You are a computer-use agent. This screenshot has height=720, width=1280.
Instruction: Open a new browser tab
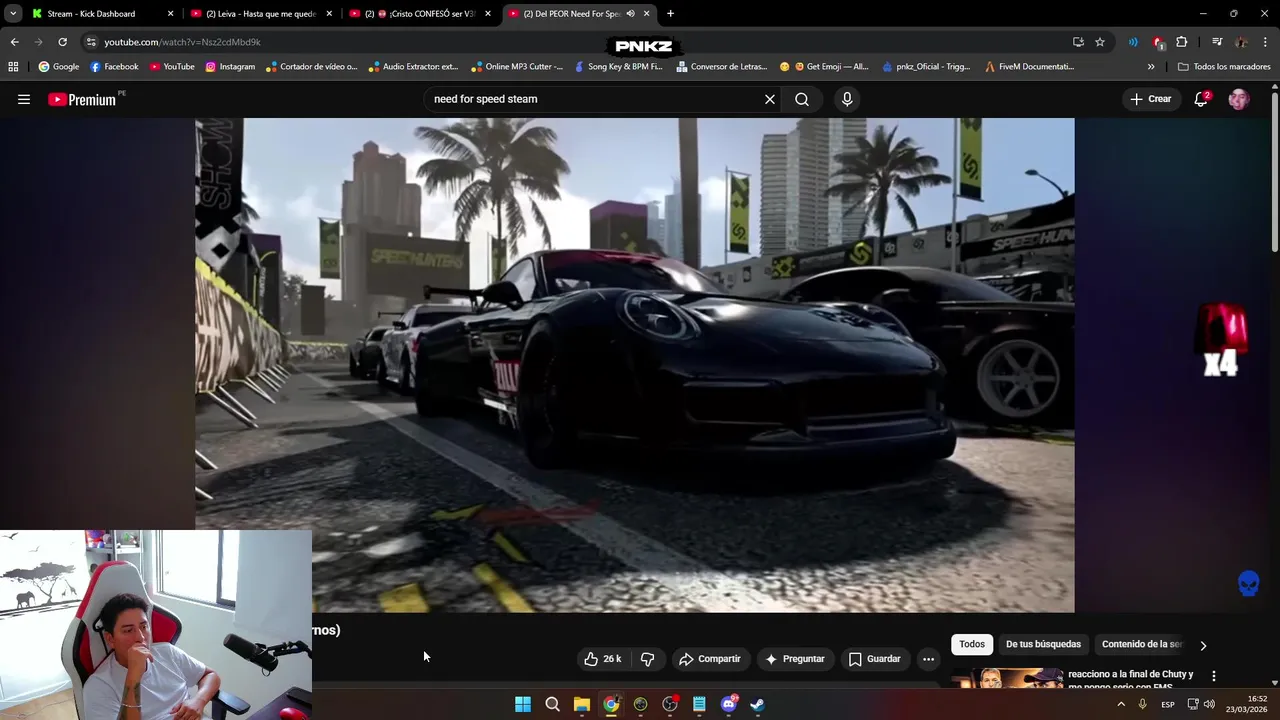pyautogui.click(x=670, y=14)
